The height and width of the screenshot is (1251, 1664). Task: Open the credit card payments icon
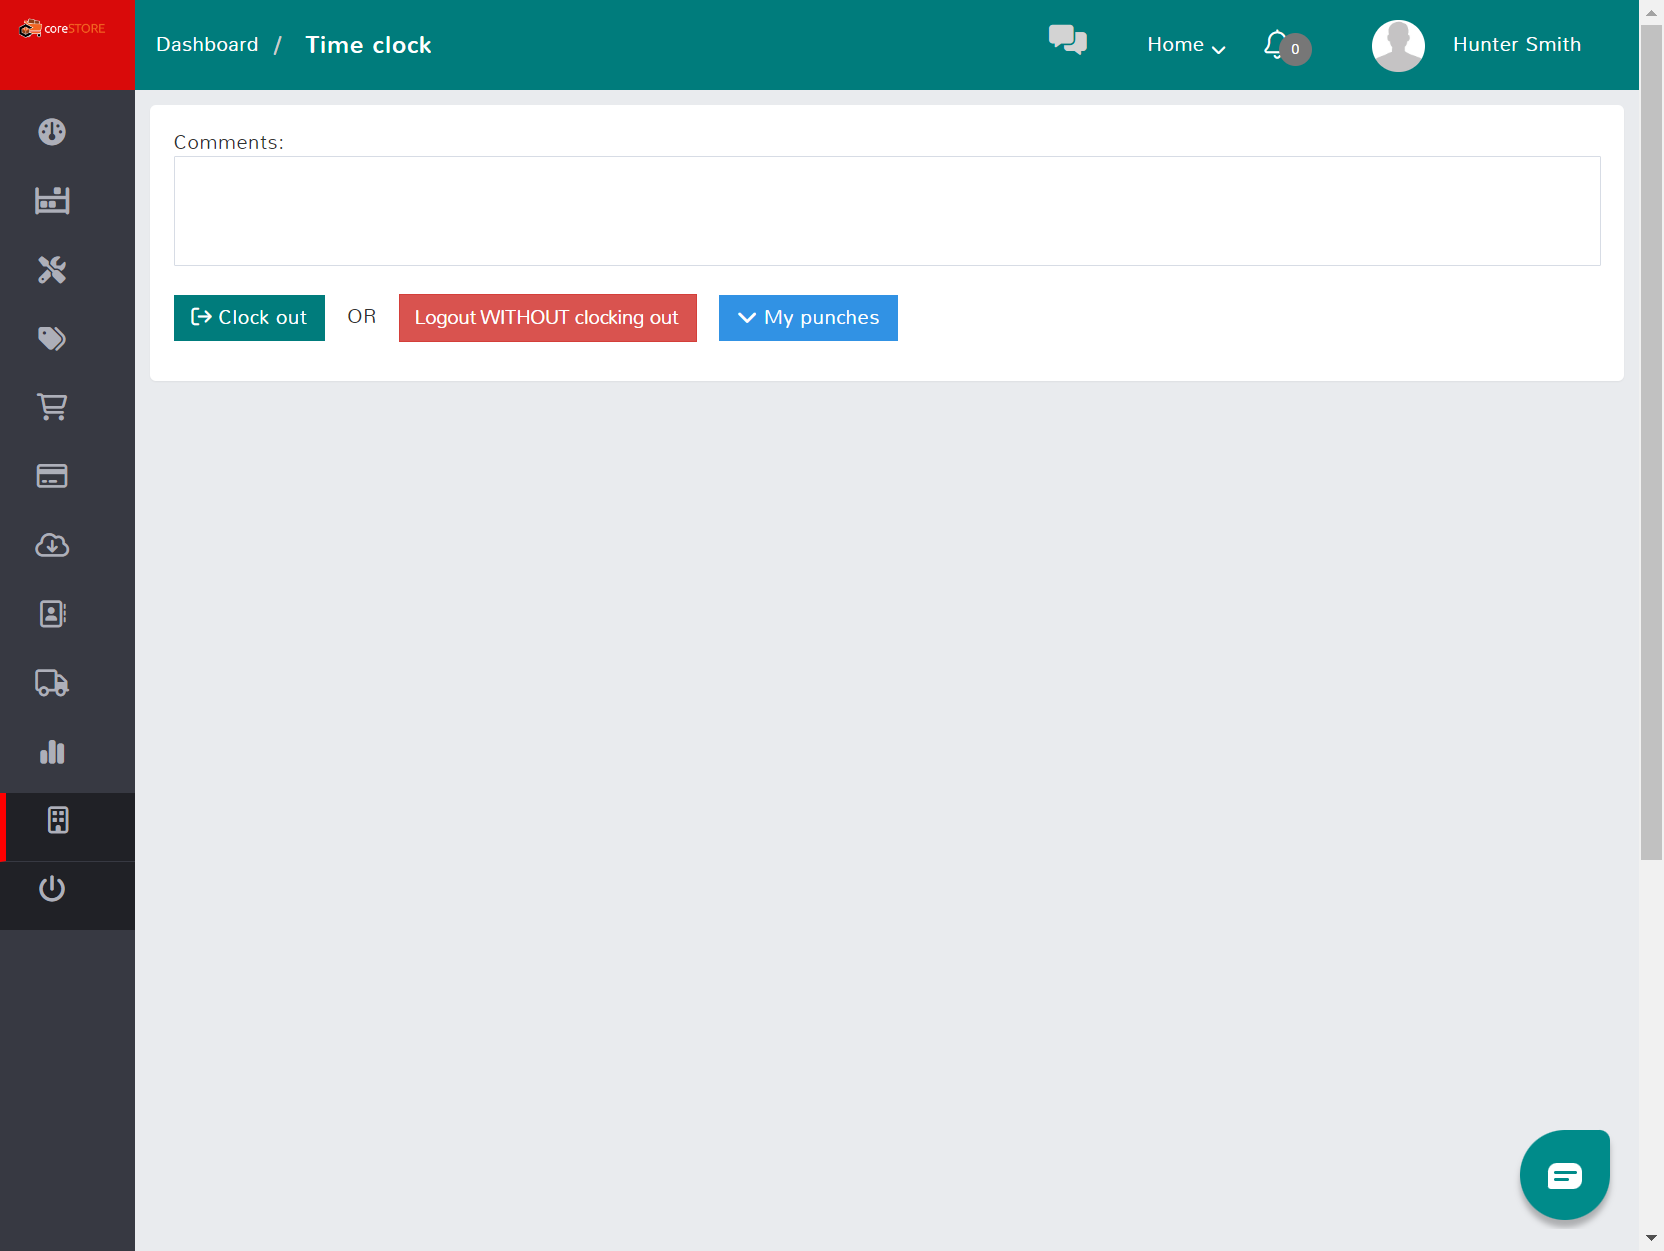(52, 476)
